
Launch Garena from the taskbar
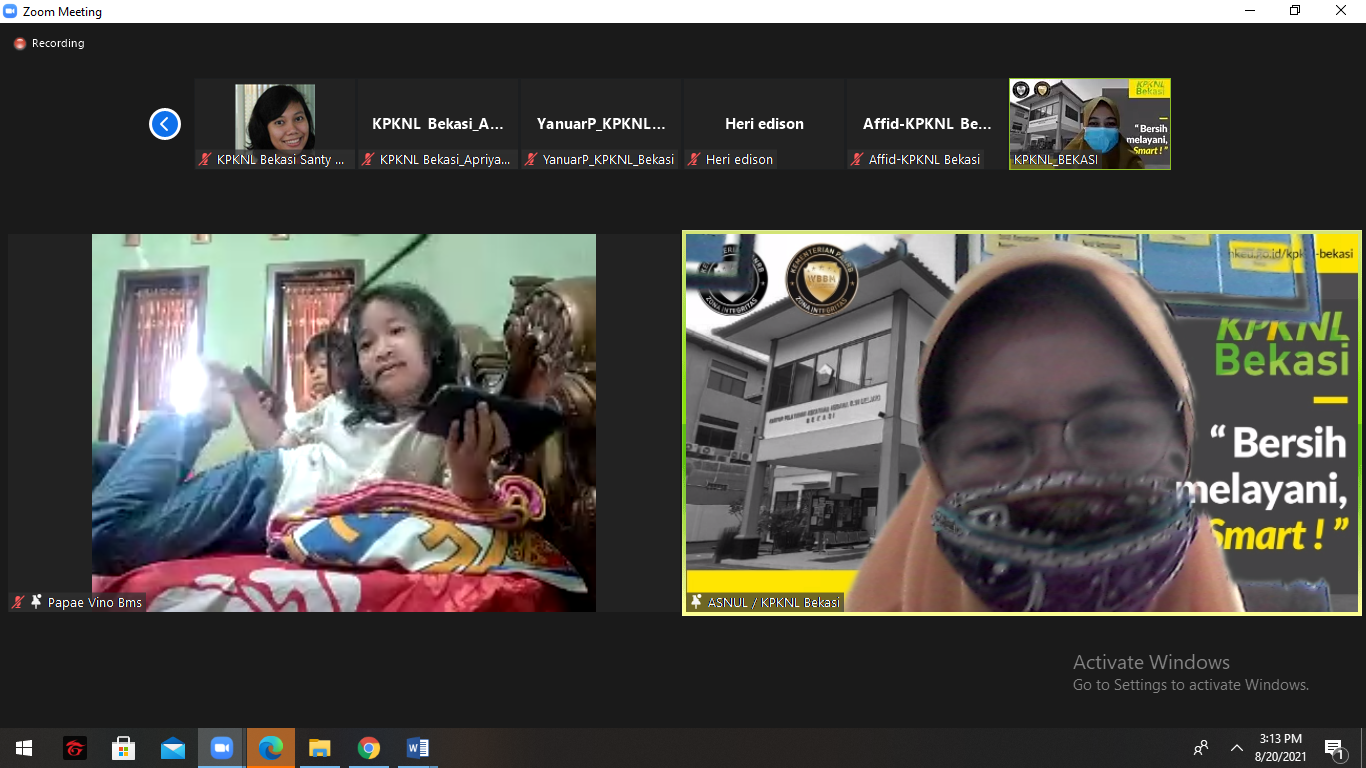coord(75,748)
